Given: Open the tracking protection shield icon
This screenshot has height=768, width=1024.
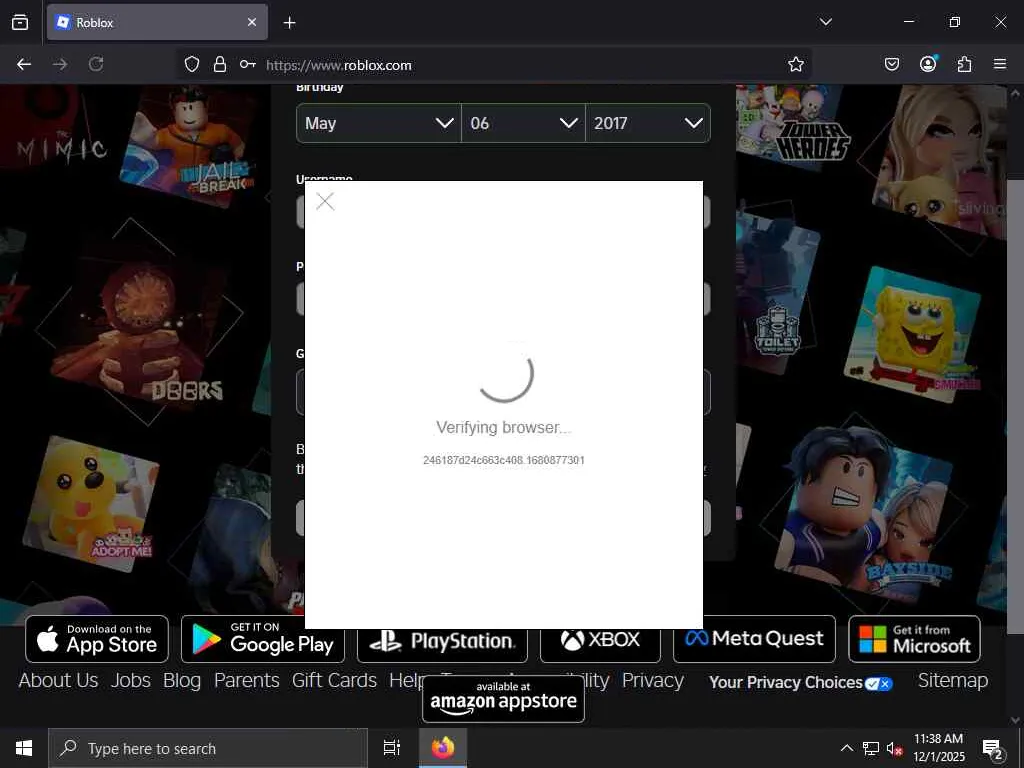Looking at the screenshot, I should click(x=191, y=64).
